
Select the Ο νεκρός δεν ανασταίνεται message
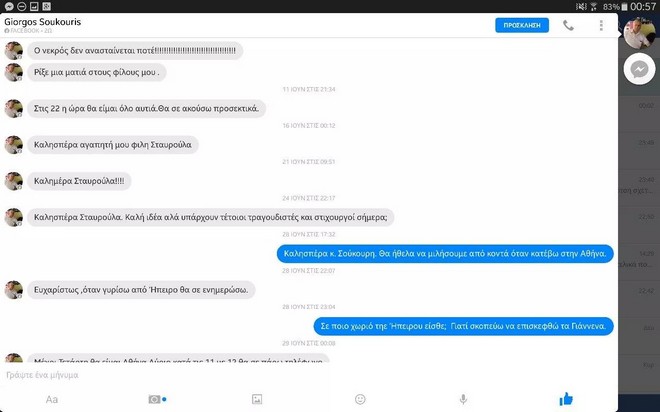pos(135,51)
